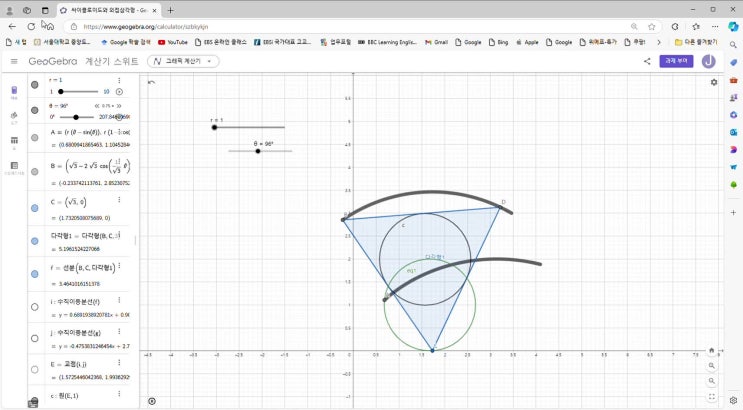Click the purple assign button
Viewport: 743px width, 410px height.
(676, 61)
